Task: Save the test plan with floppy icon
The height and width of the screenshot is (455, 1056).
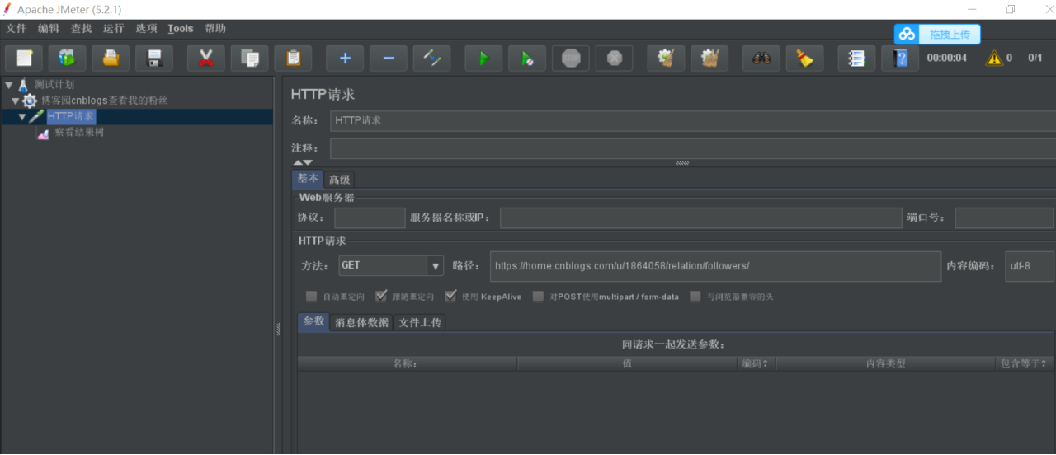Action: tap(154, 59)
